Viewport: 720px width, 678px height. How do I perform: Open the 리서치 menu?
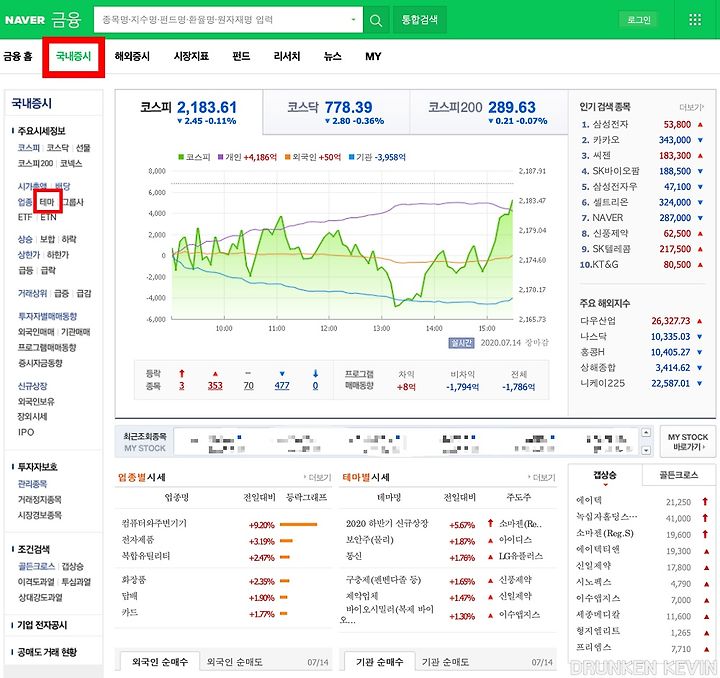(287, 56)
